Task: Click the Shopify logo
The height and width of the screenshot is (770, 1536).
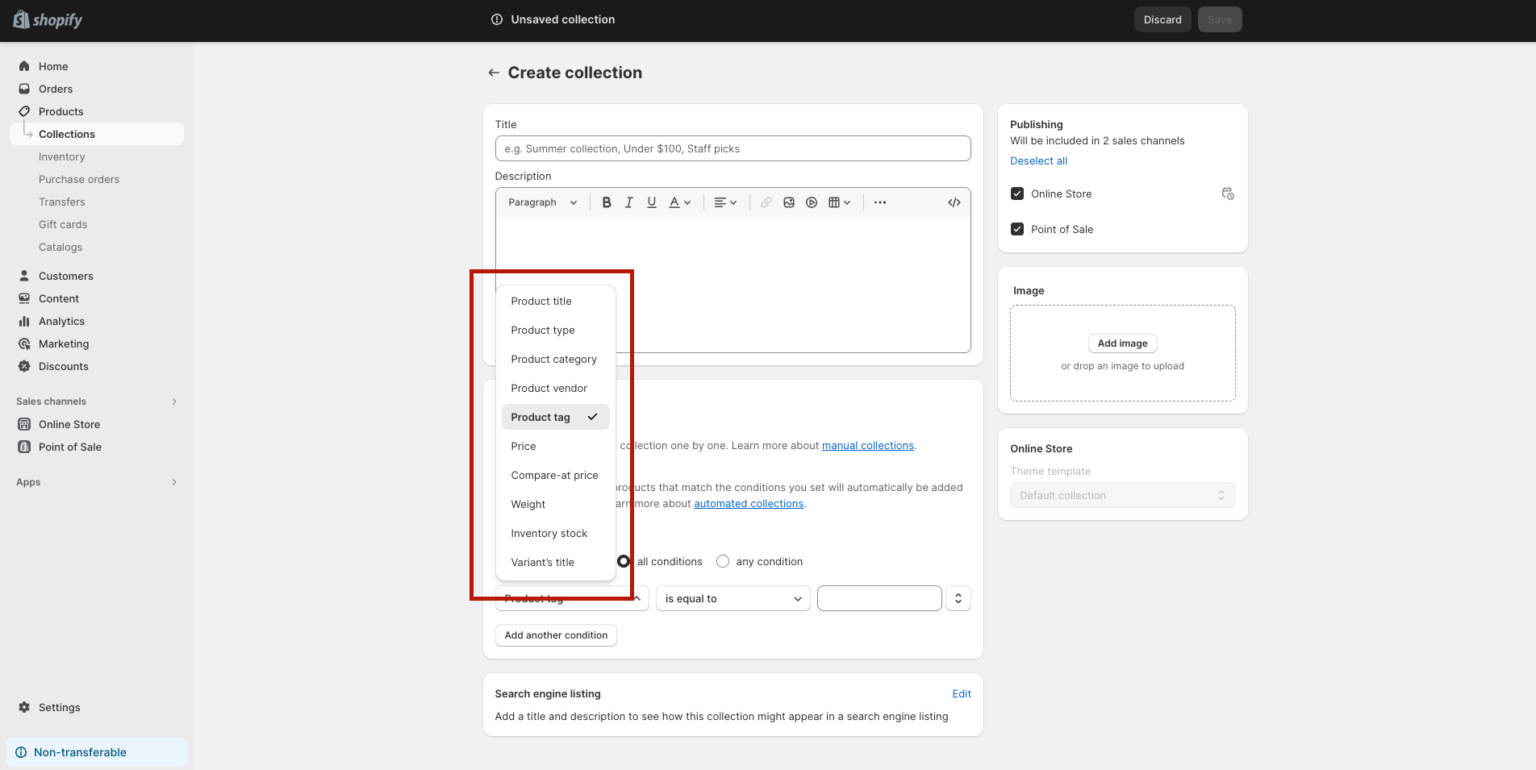Action: pyautogui.click(x=47, y=20)
